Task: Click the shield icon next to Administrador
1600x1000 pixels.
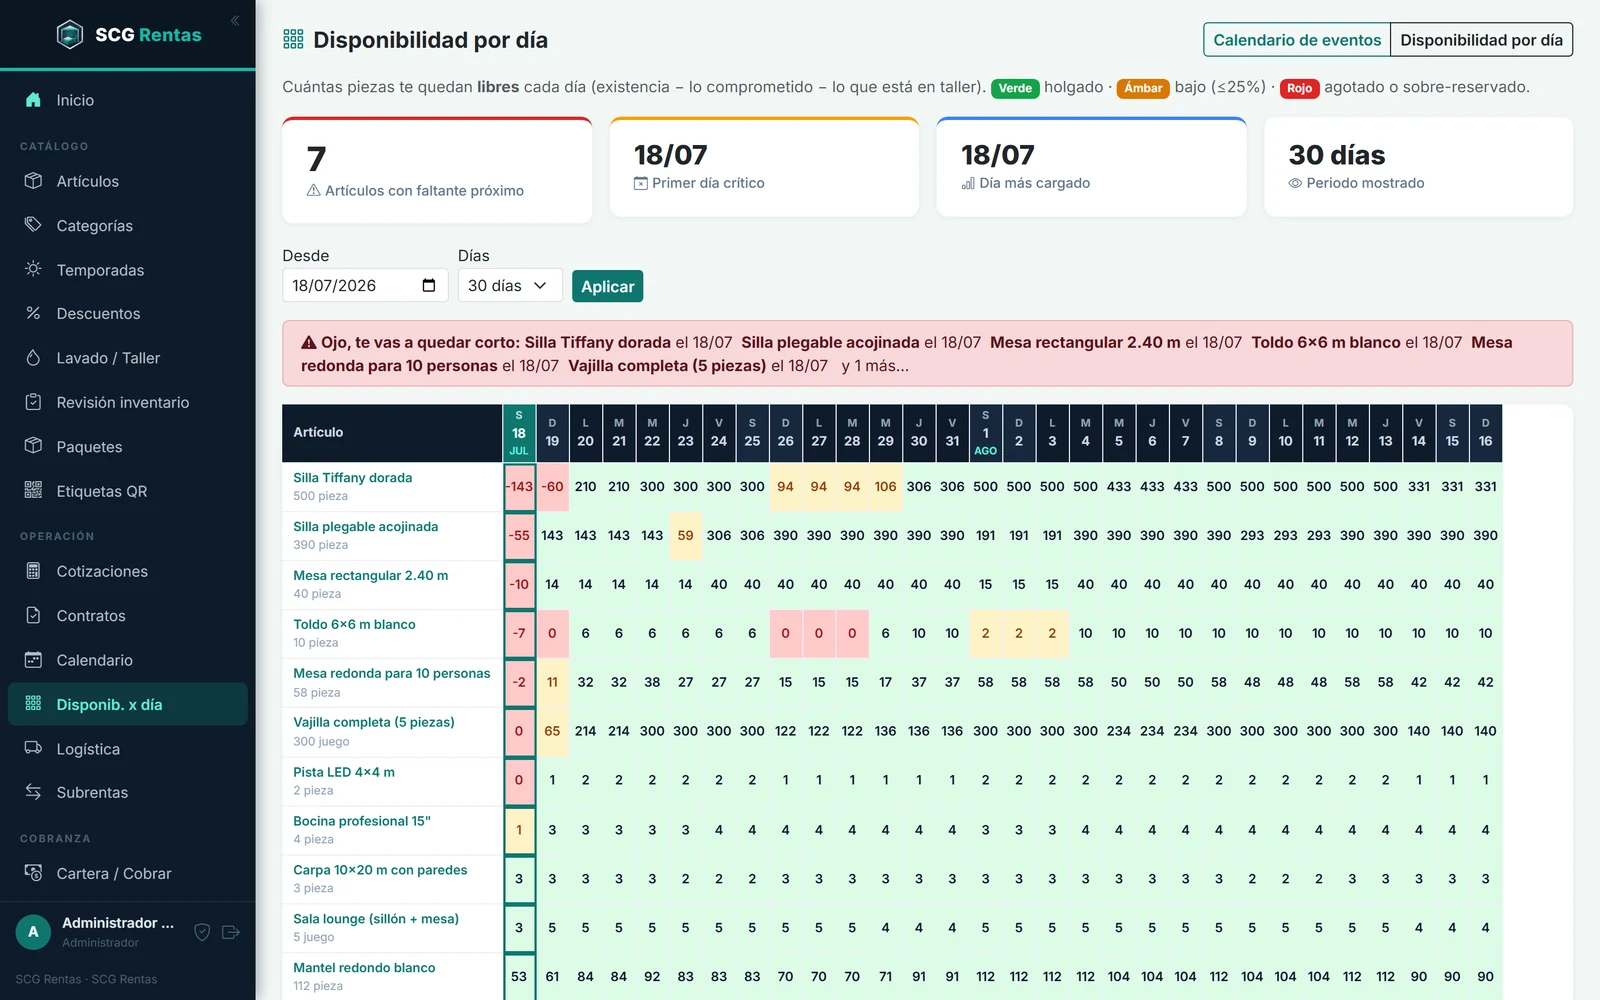Action: [202, 932]
